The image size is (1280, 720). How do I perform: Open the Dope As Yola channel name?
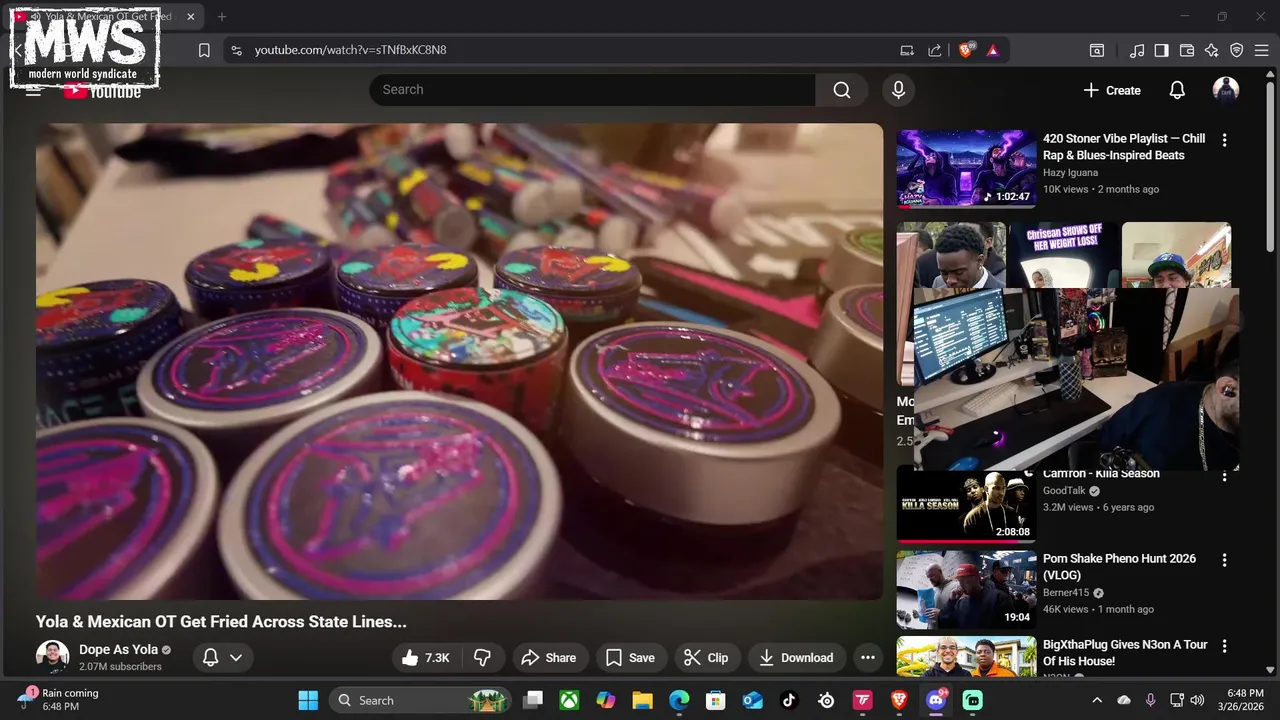[118, 650]
